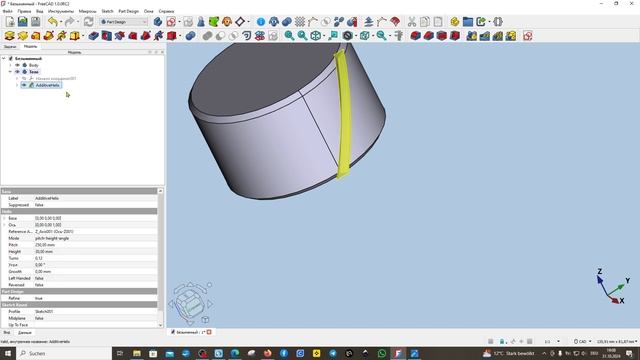This screenshot has height=360, width=640.
Task: Click the yellow Undo arrow
Action: (52, 22)
